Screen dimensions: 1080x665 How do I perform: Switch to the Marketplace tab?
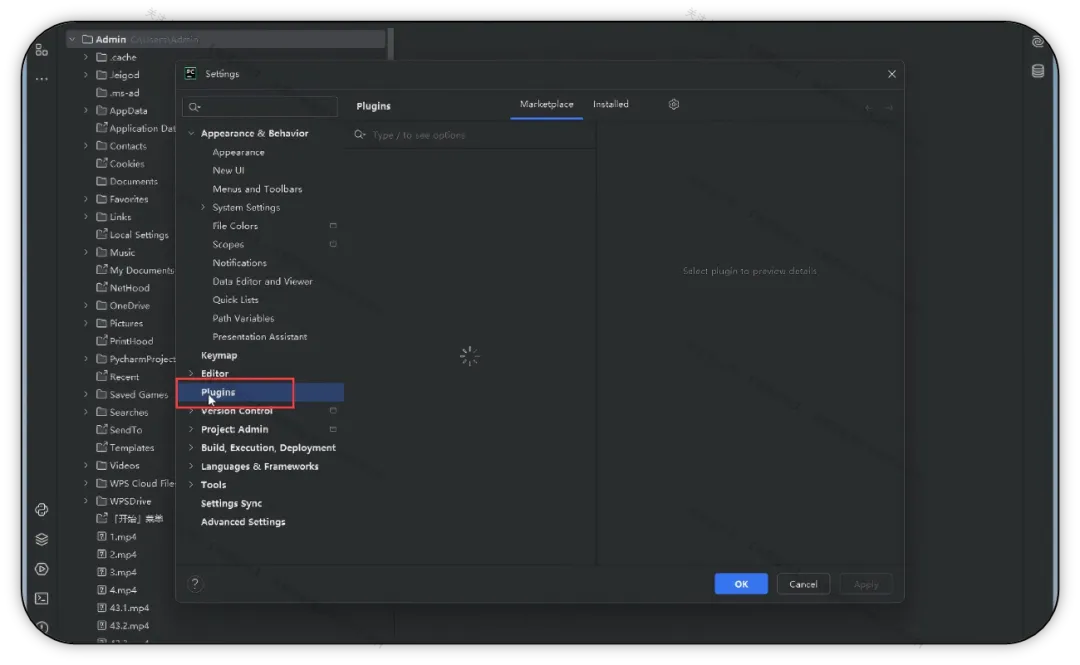546,105
